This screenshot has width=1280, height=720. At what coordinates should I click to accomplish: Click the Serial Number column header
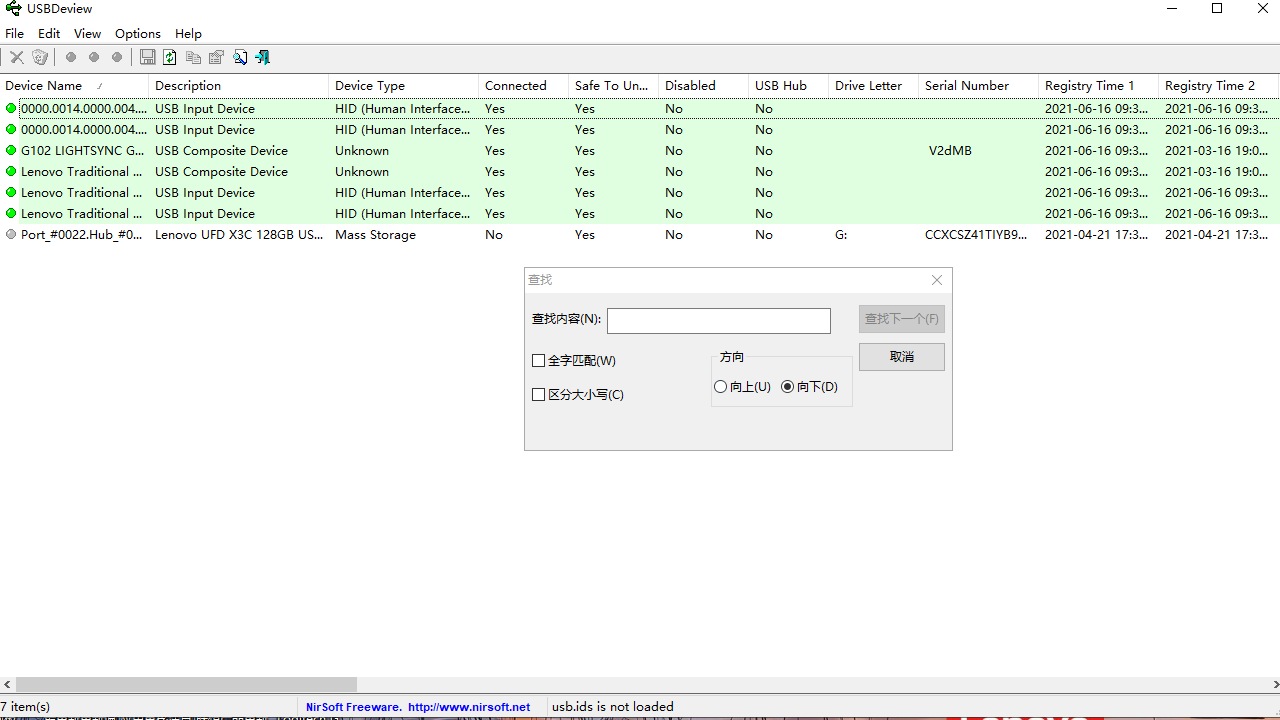[966, 86]
